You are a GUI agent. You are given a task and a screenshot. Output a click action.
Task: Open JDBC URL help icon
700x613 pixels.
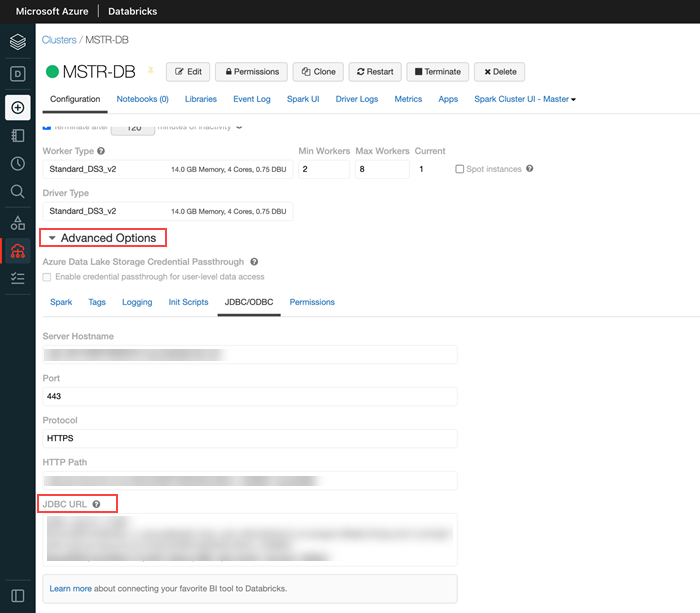pyautogui.click(x=96, y=504)
